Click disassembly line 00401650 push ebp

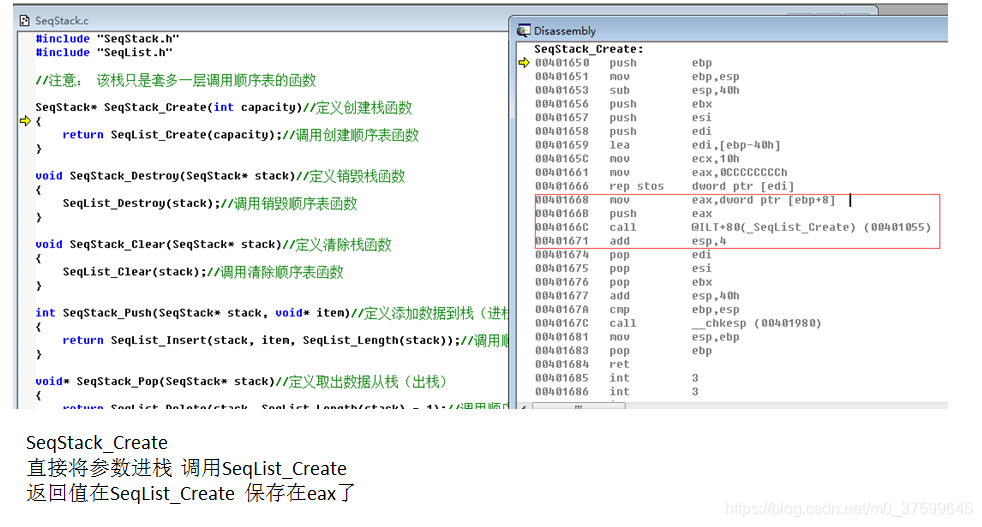(x=623, y=63)
